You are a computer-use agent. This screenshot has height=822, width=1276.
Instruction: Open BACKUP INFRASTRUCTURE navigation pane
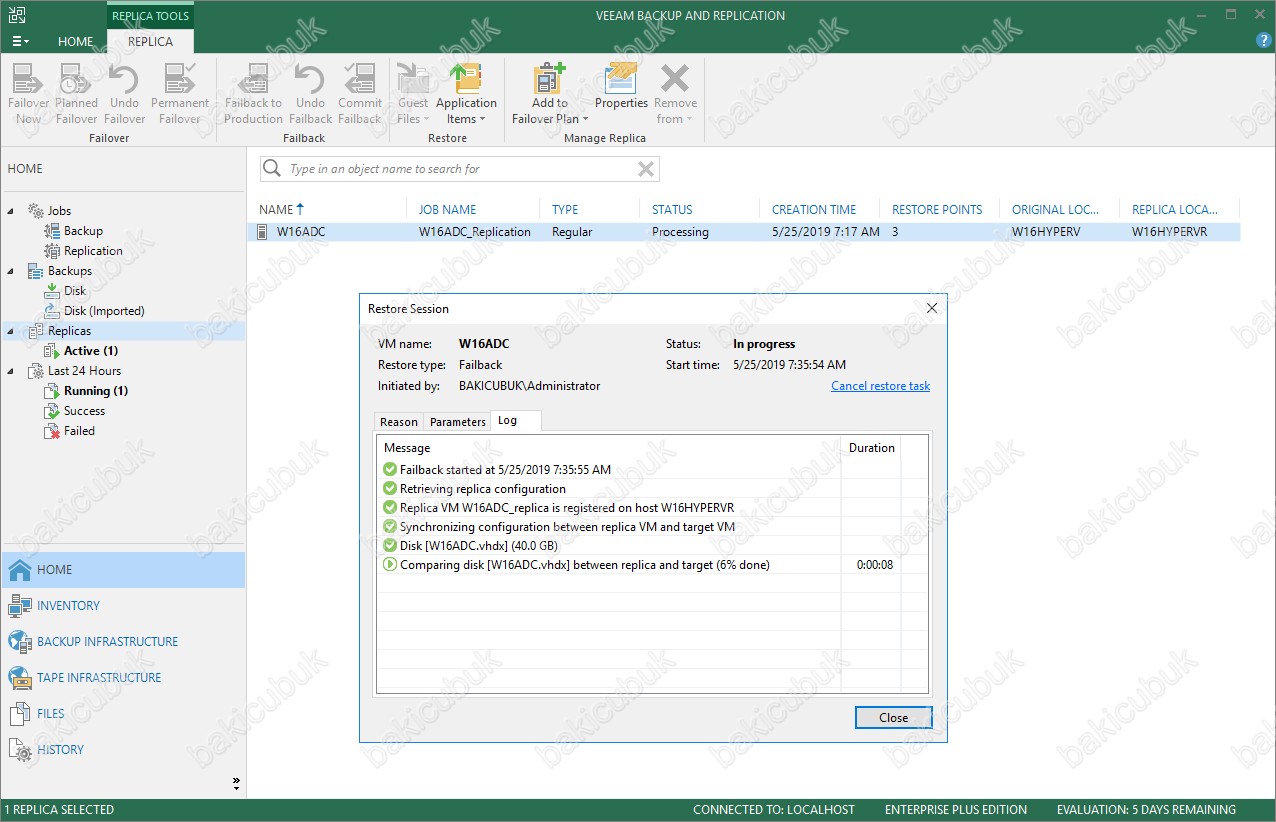click(123, 642)
